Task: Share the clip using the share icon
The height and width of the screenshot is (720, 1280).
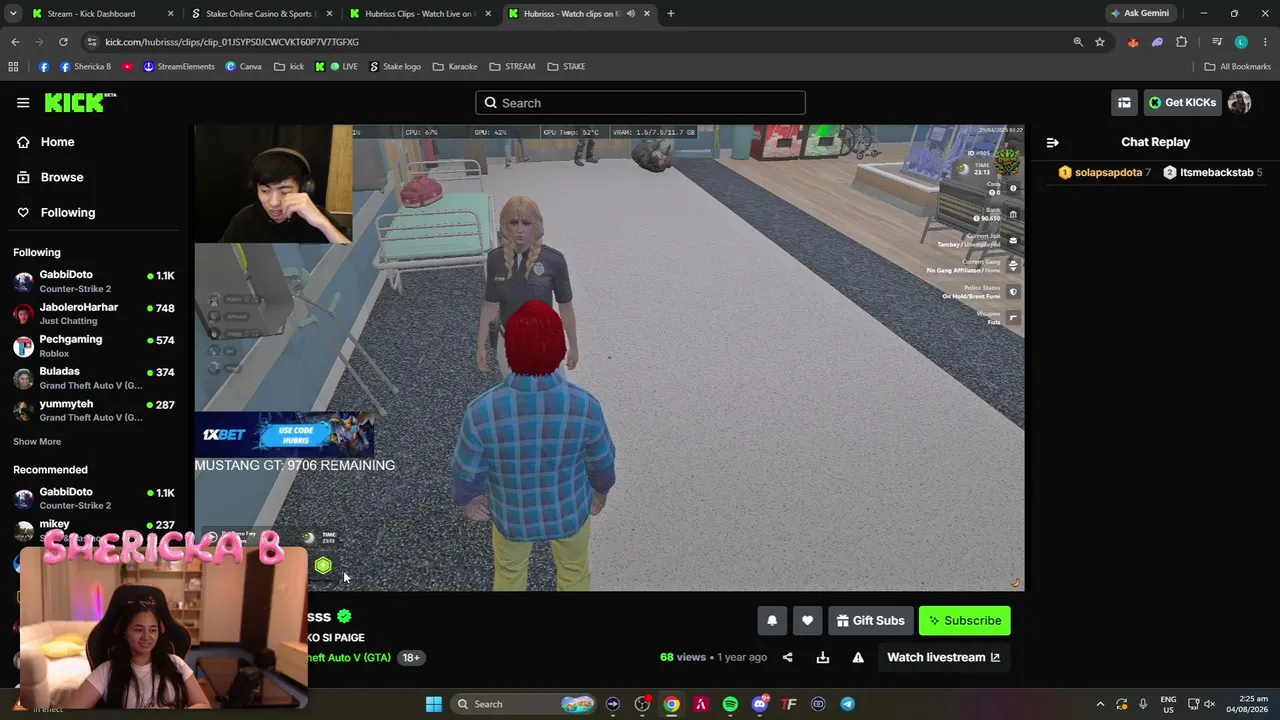Action: coord(787,657)
